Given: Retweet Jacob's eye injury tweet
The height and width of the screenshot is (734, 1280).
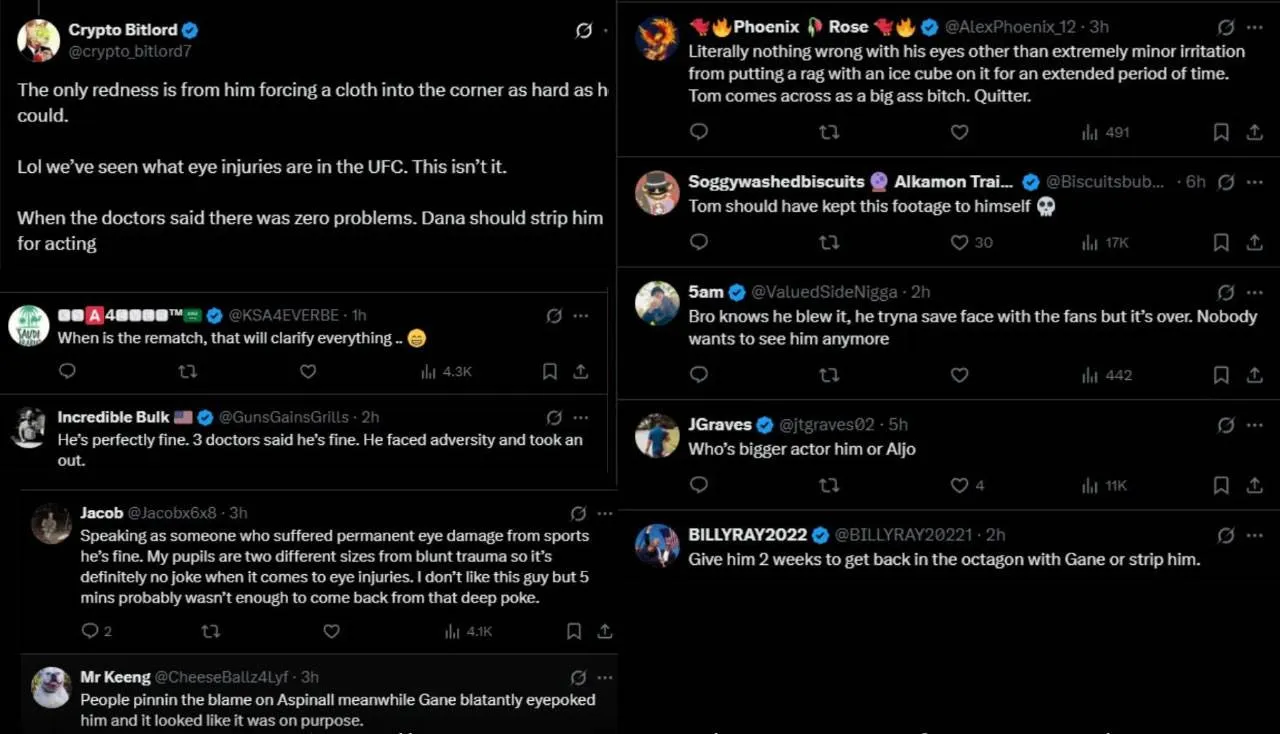Looking at the screenshot, I should pos(210,631).
